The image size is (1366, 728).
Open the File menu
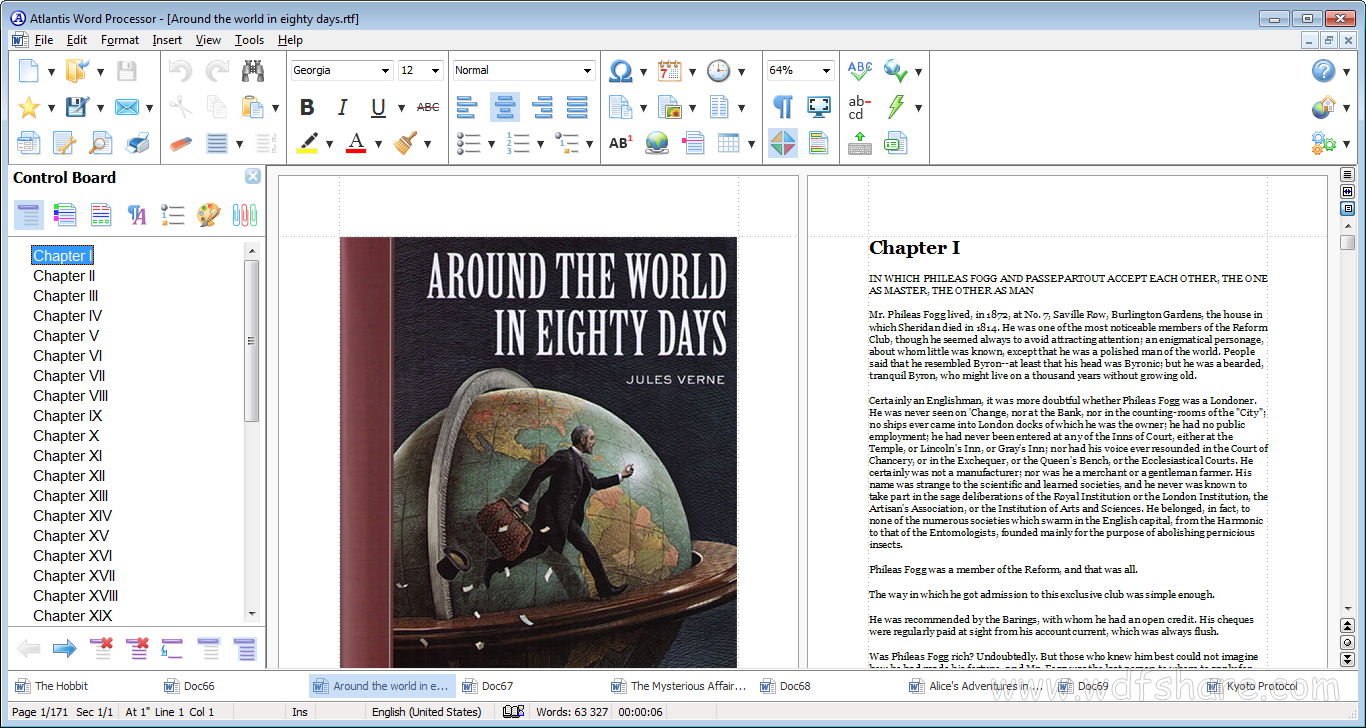pyautogui.click(x=44, y=40)
